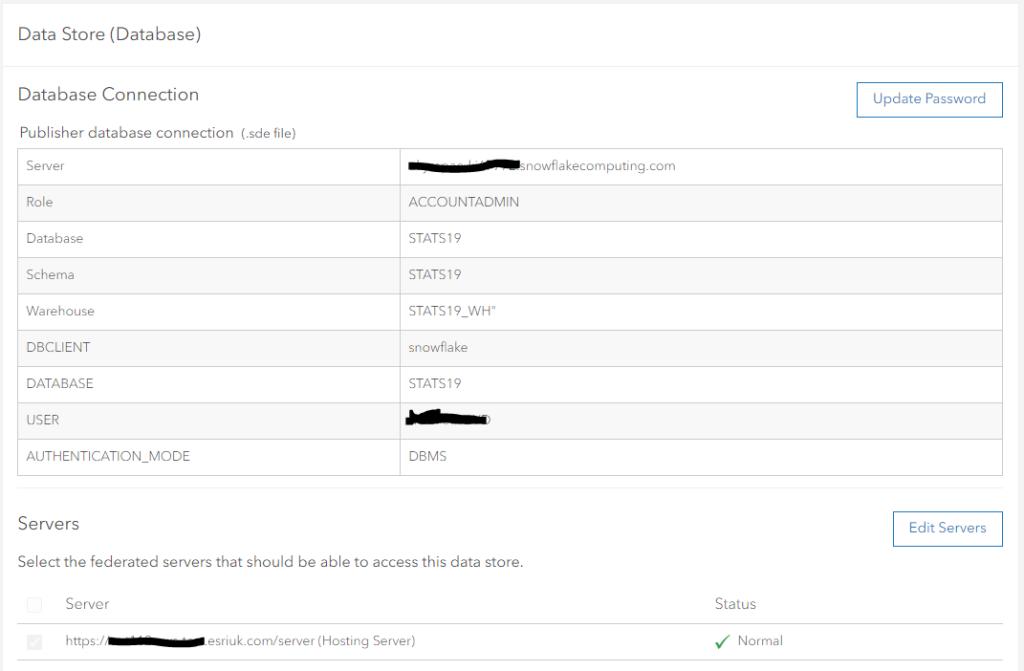Open Edit Servers
This screenshot has height=671, width=1024.
click(x=947, y=528)
